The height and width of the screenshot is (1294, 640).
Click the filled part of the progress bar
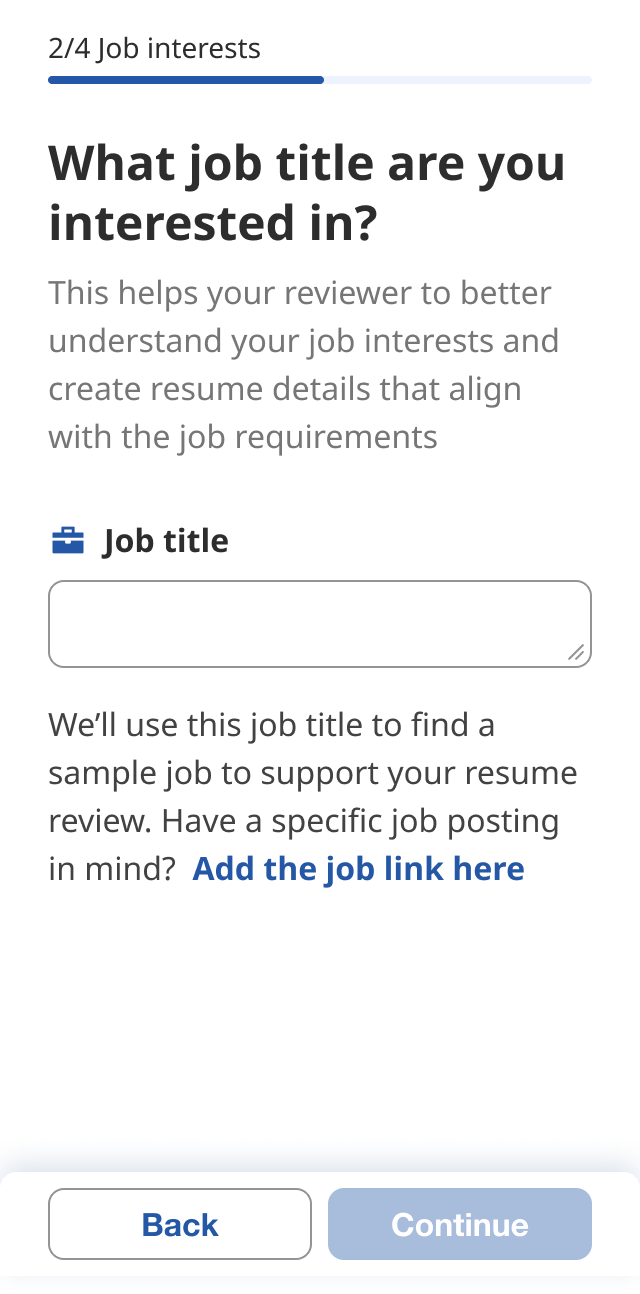pyautogui.click(x=185, y=80)
